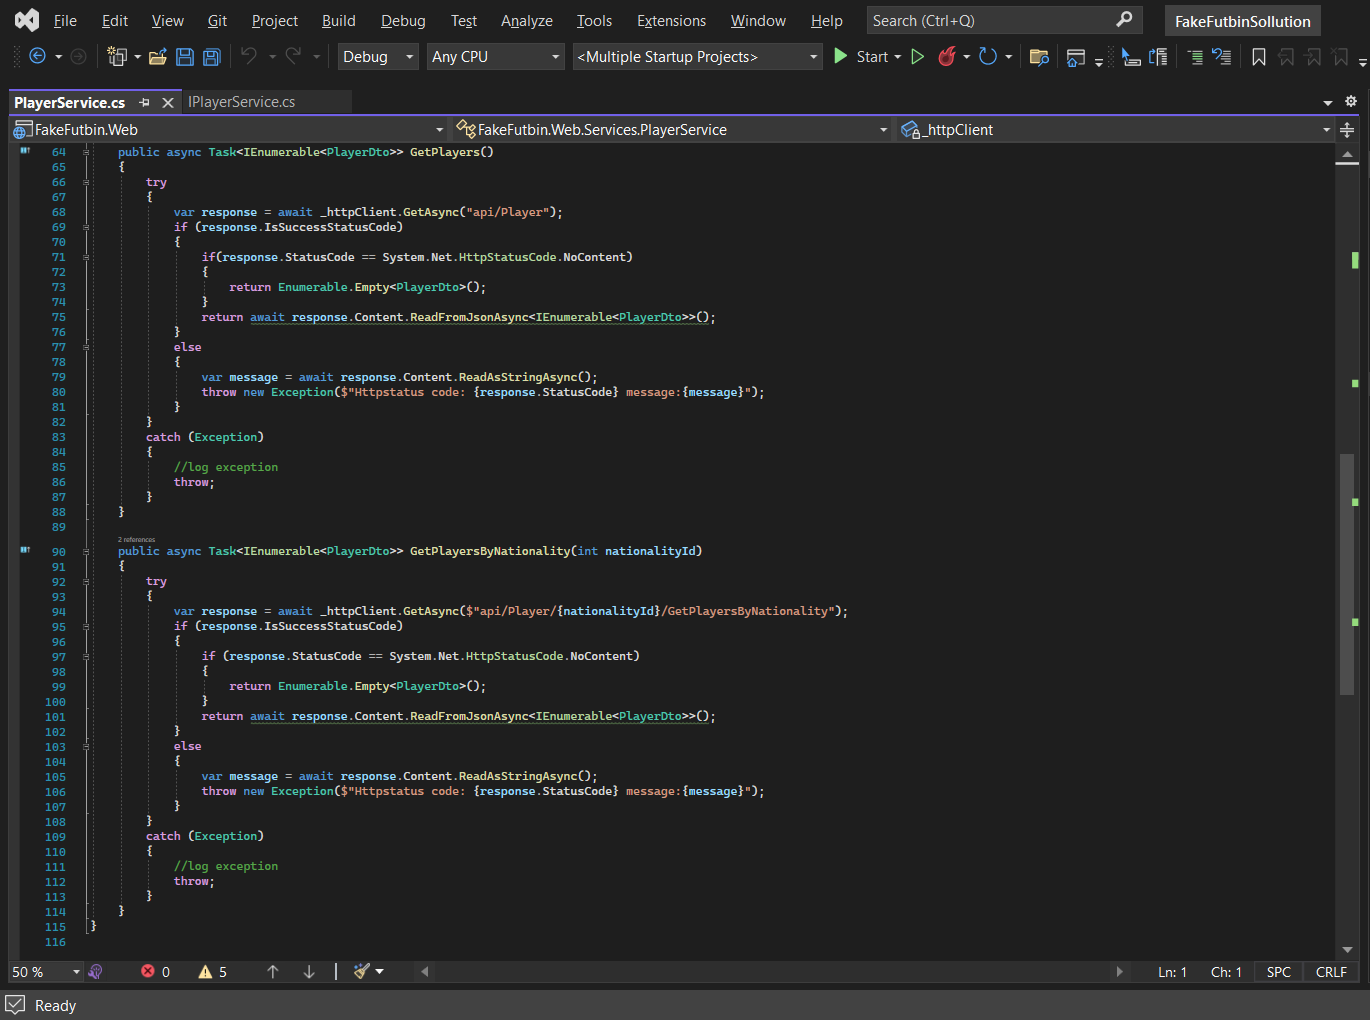Click the Undo icon in the toolbar
Screen dimensions: 1370x1032
tap(250, 57)
